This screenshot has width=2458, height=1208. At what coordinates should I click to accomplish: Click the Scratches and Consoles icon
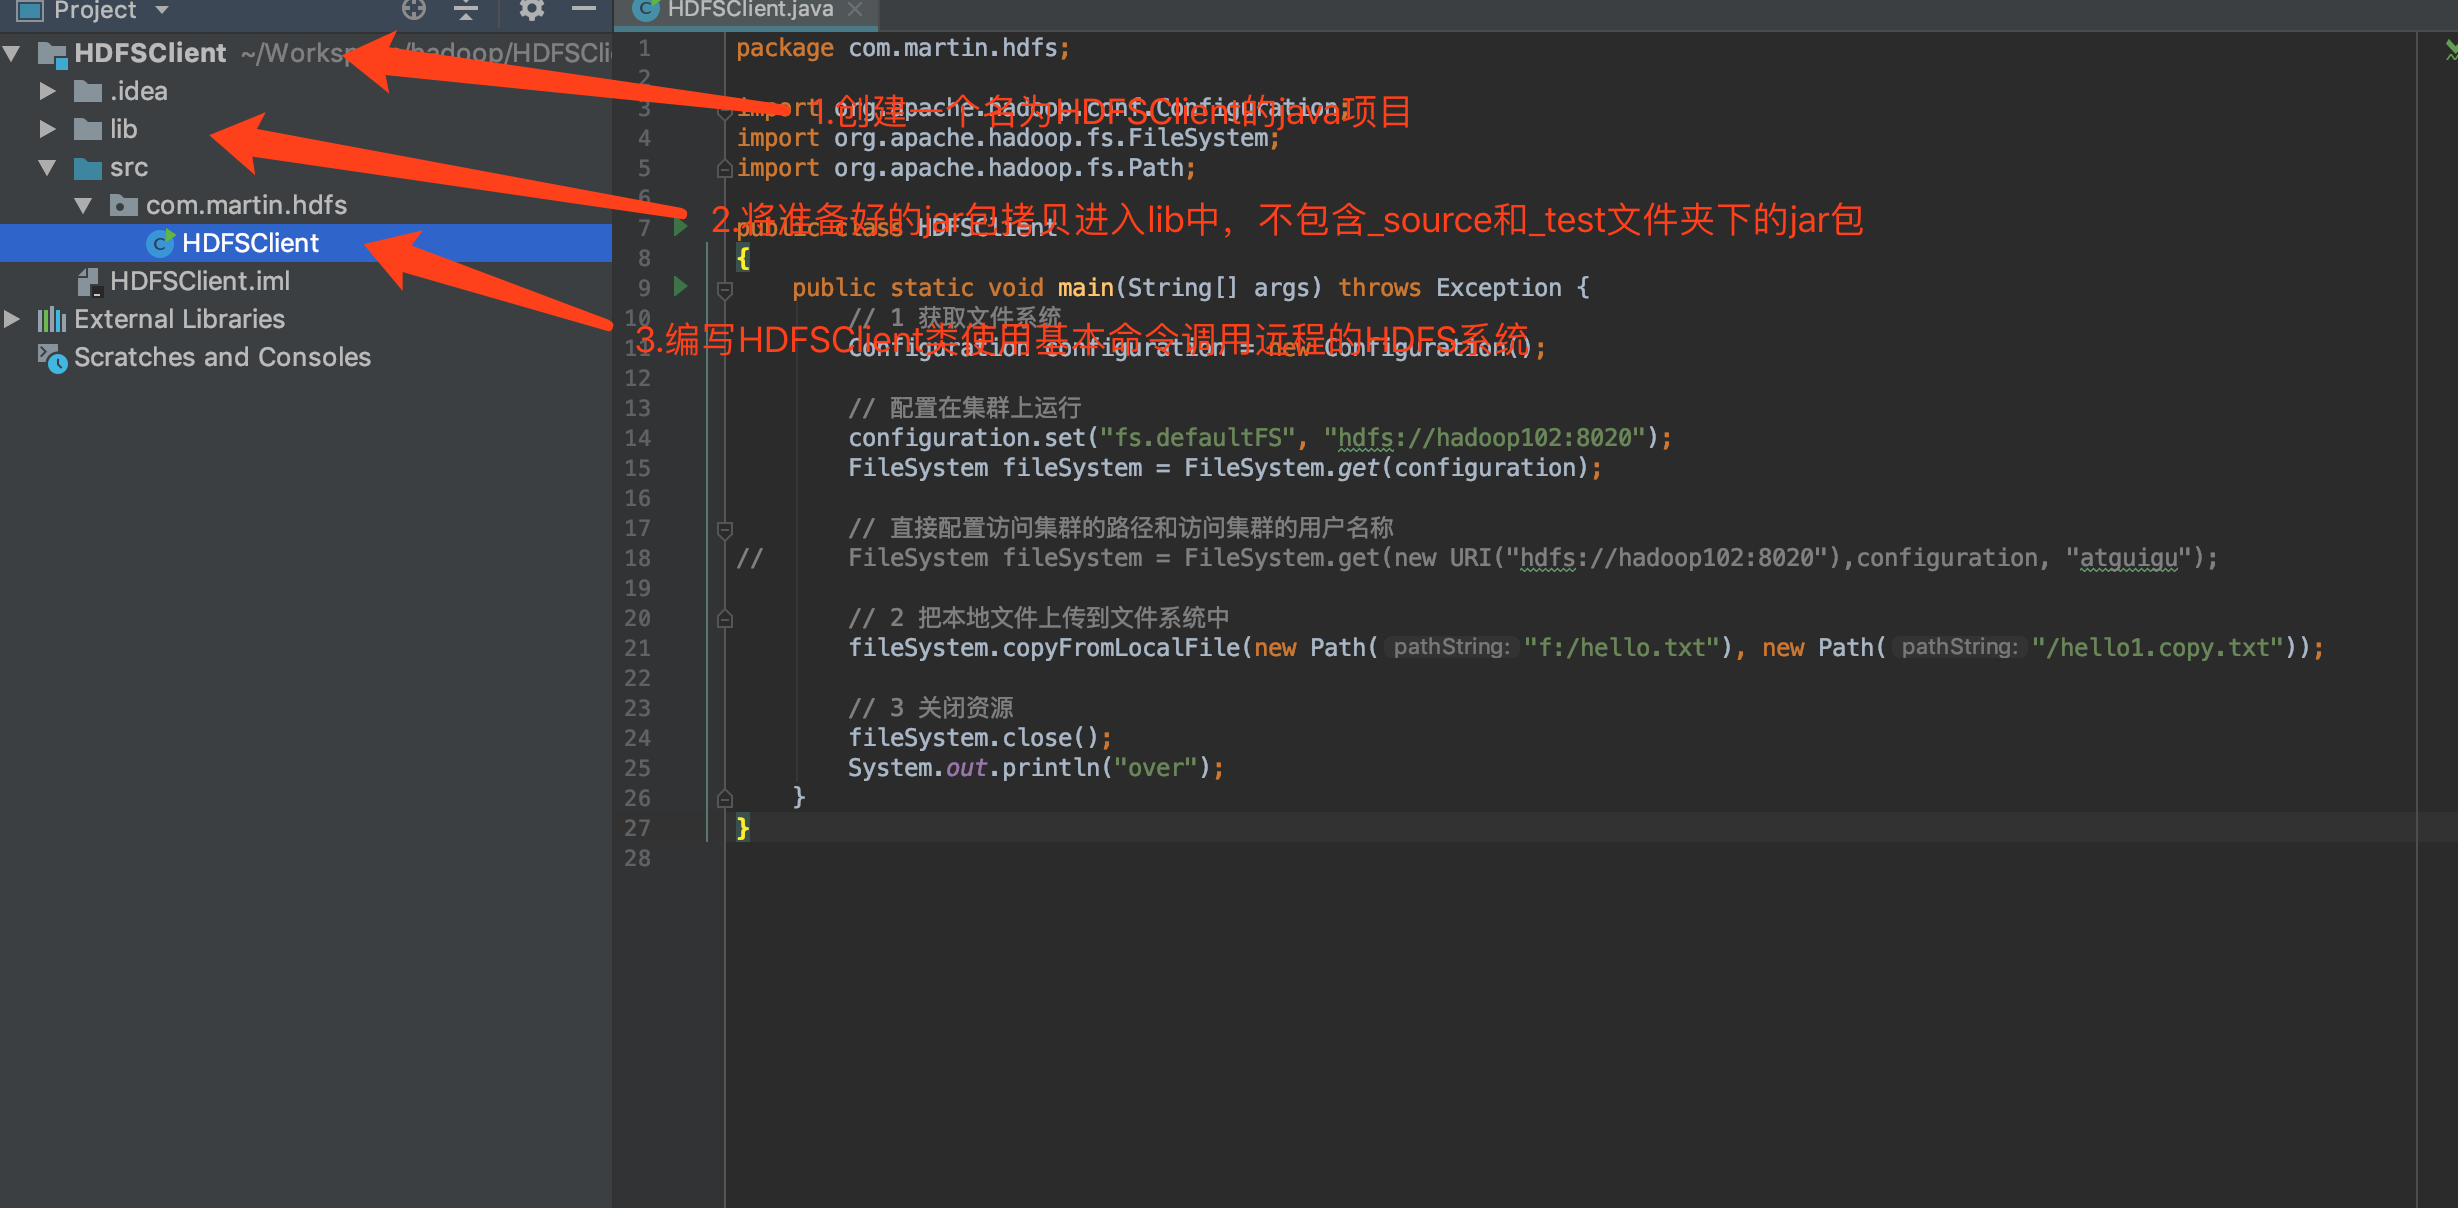[x=51, y=358]
